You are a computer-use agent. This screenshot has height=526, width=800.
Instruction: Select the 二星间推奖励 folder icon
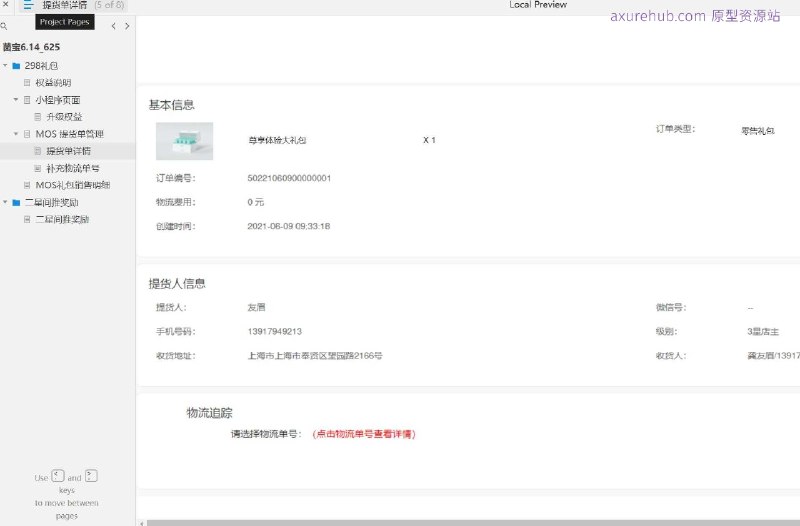(x=16, y=203)
